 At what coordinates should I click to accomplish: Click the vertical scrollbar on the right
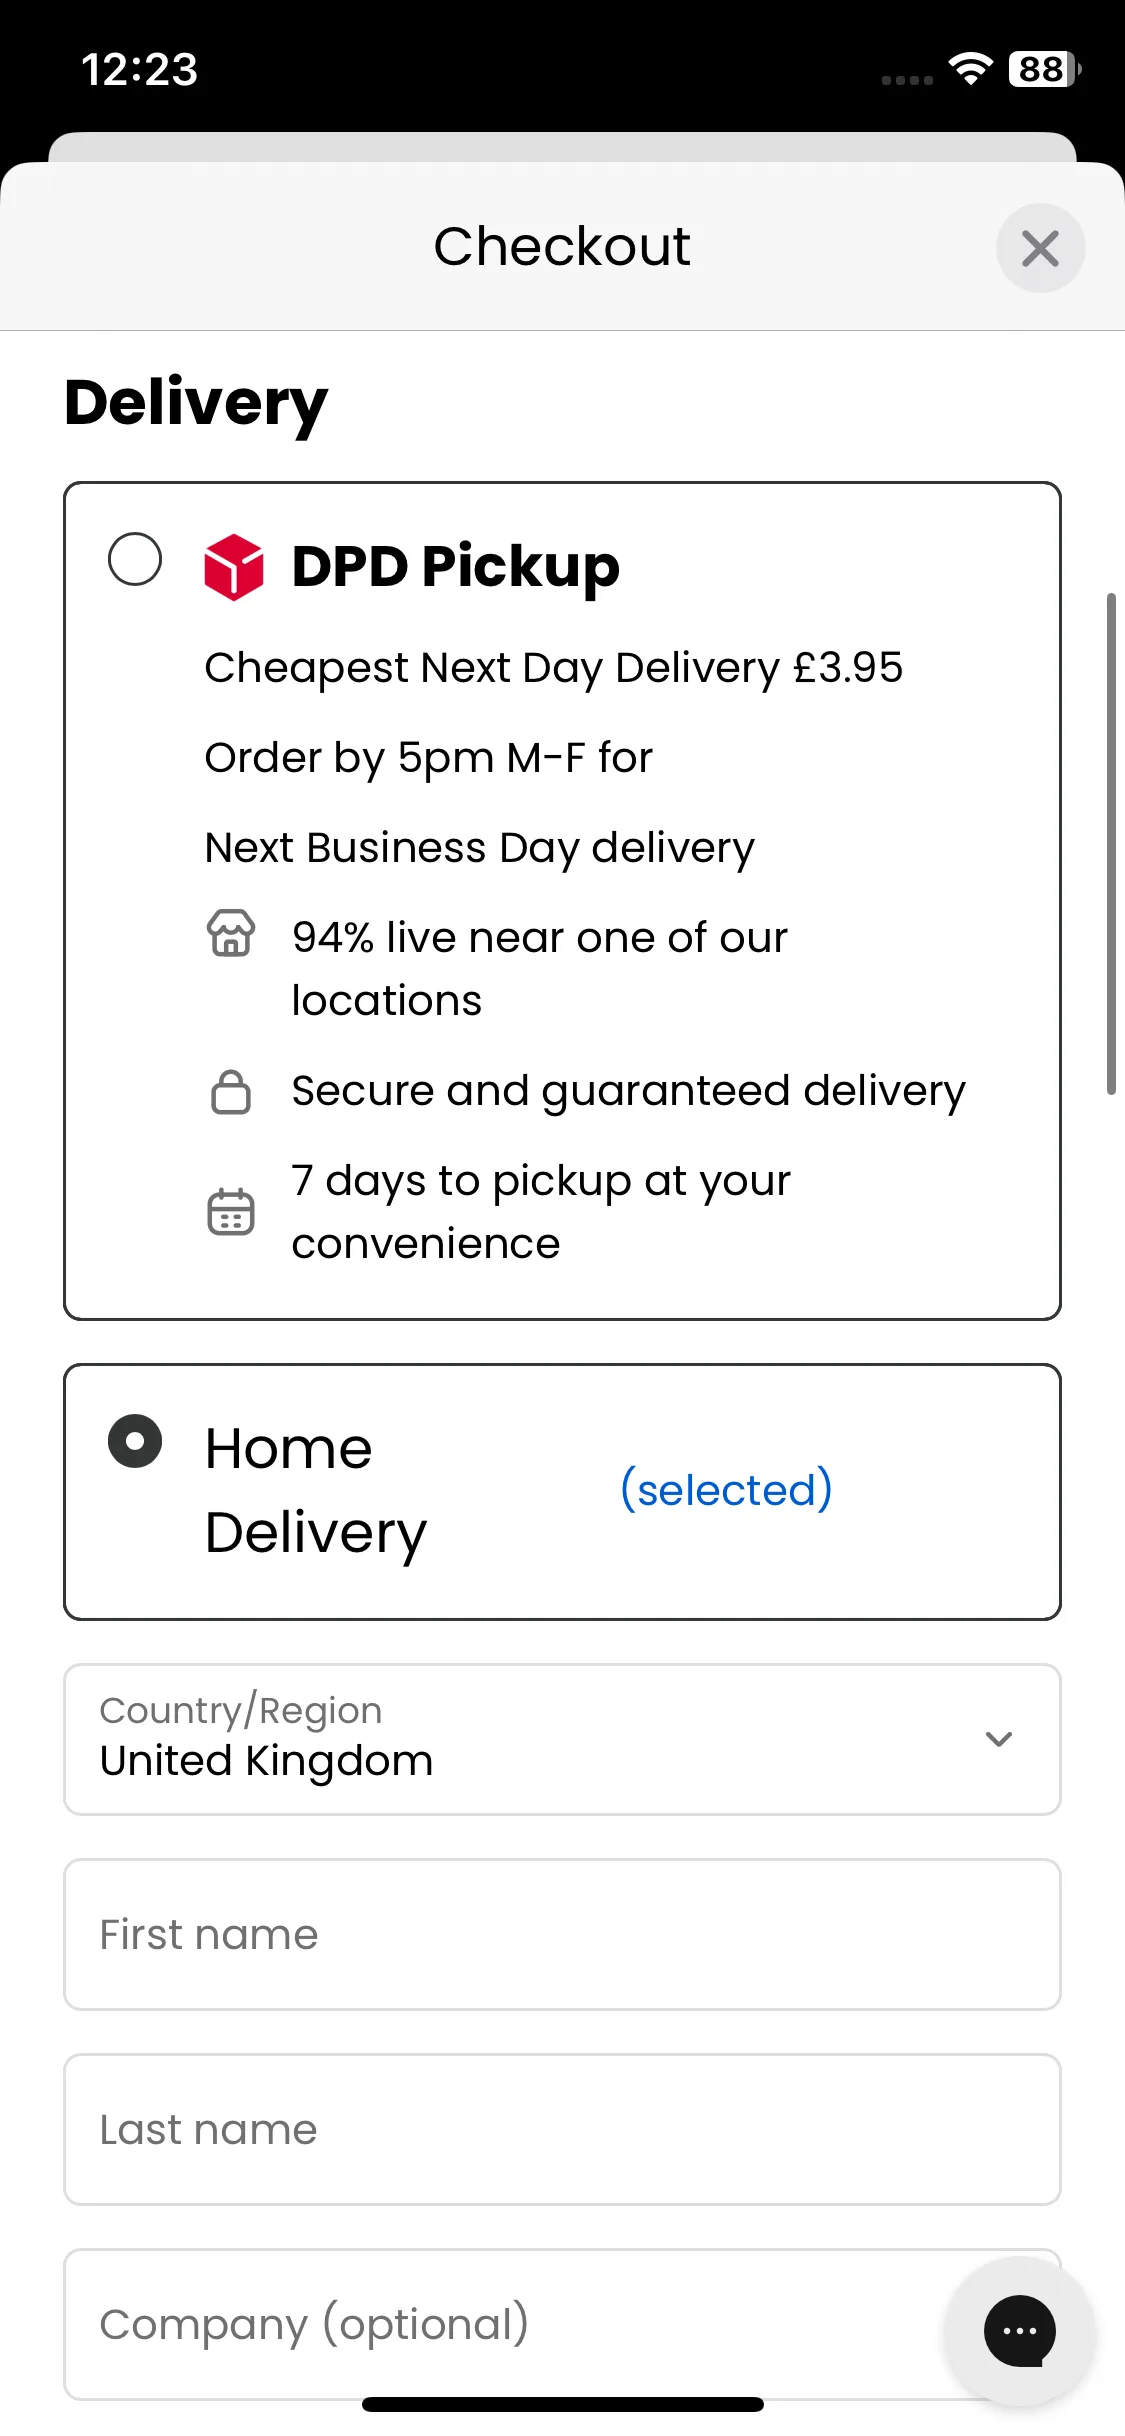[1111, 844]
